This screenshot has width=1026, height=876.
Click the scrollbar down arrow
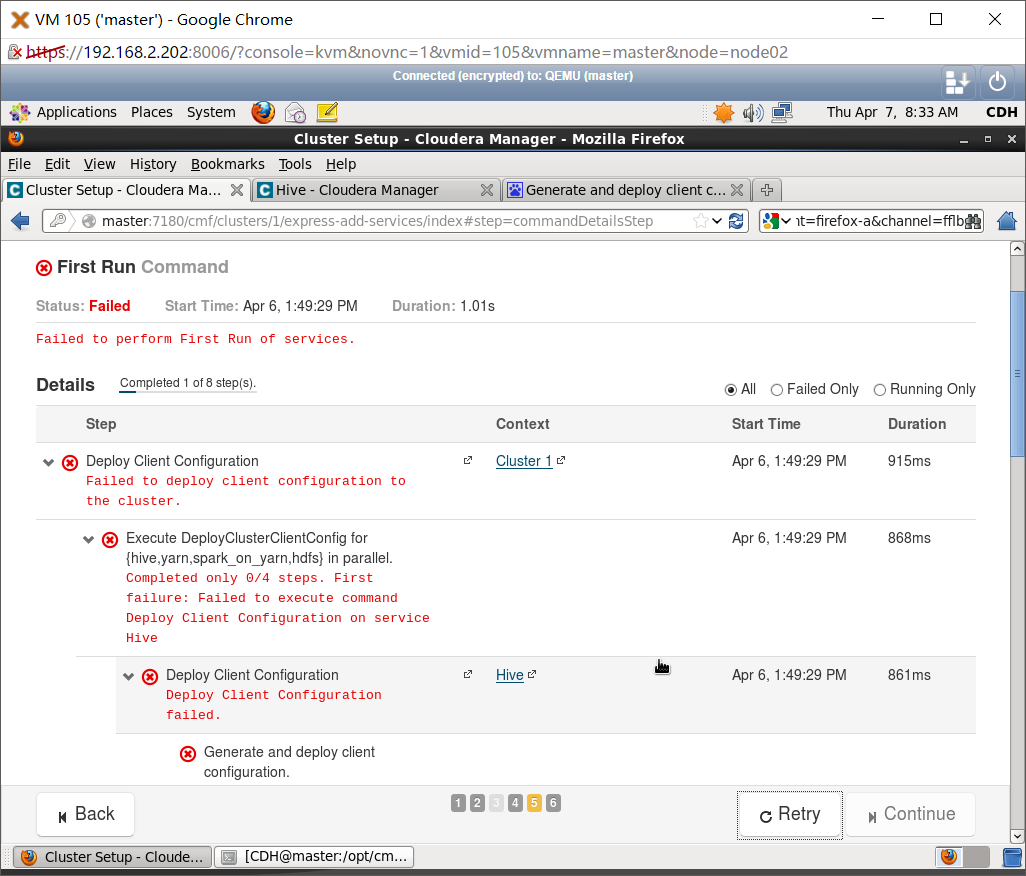pos(1017,836)
